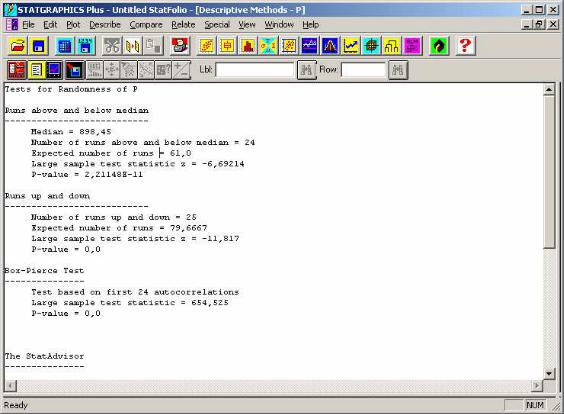564x414 pixels.
Task: Open the Window menu
Action: [279, 25]
